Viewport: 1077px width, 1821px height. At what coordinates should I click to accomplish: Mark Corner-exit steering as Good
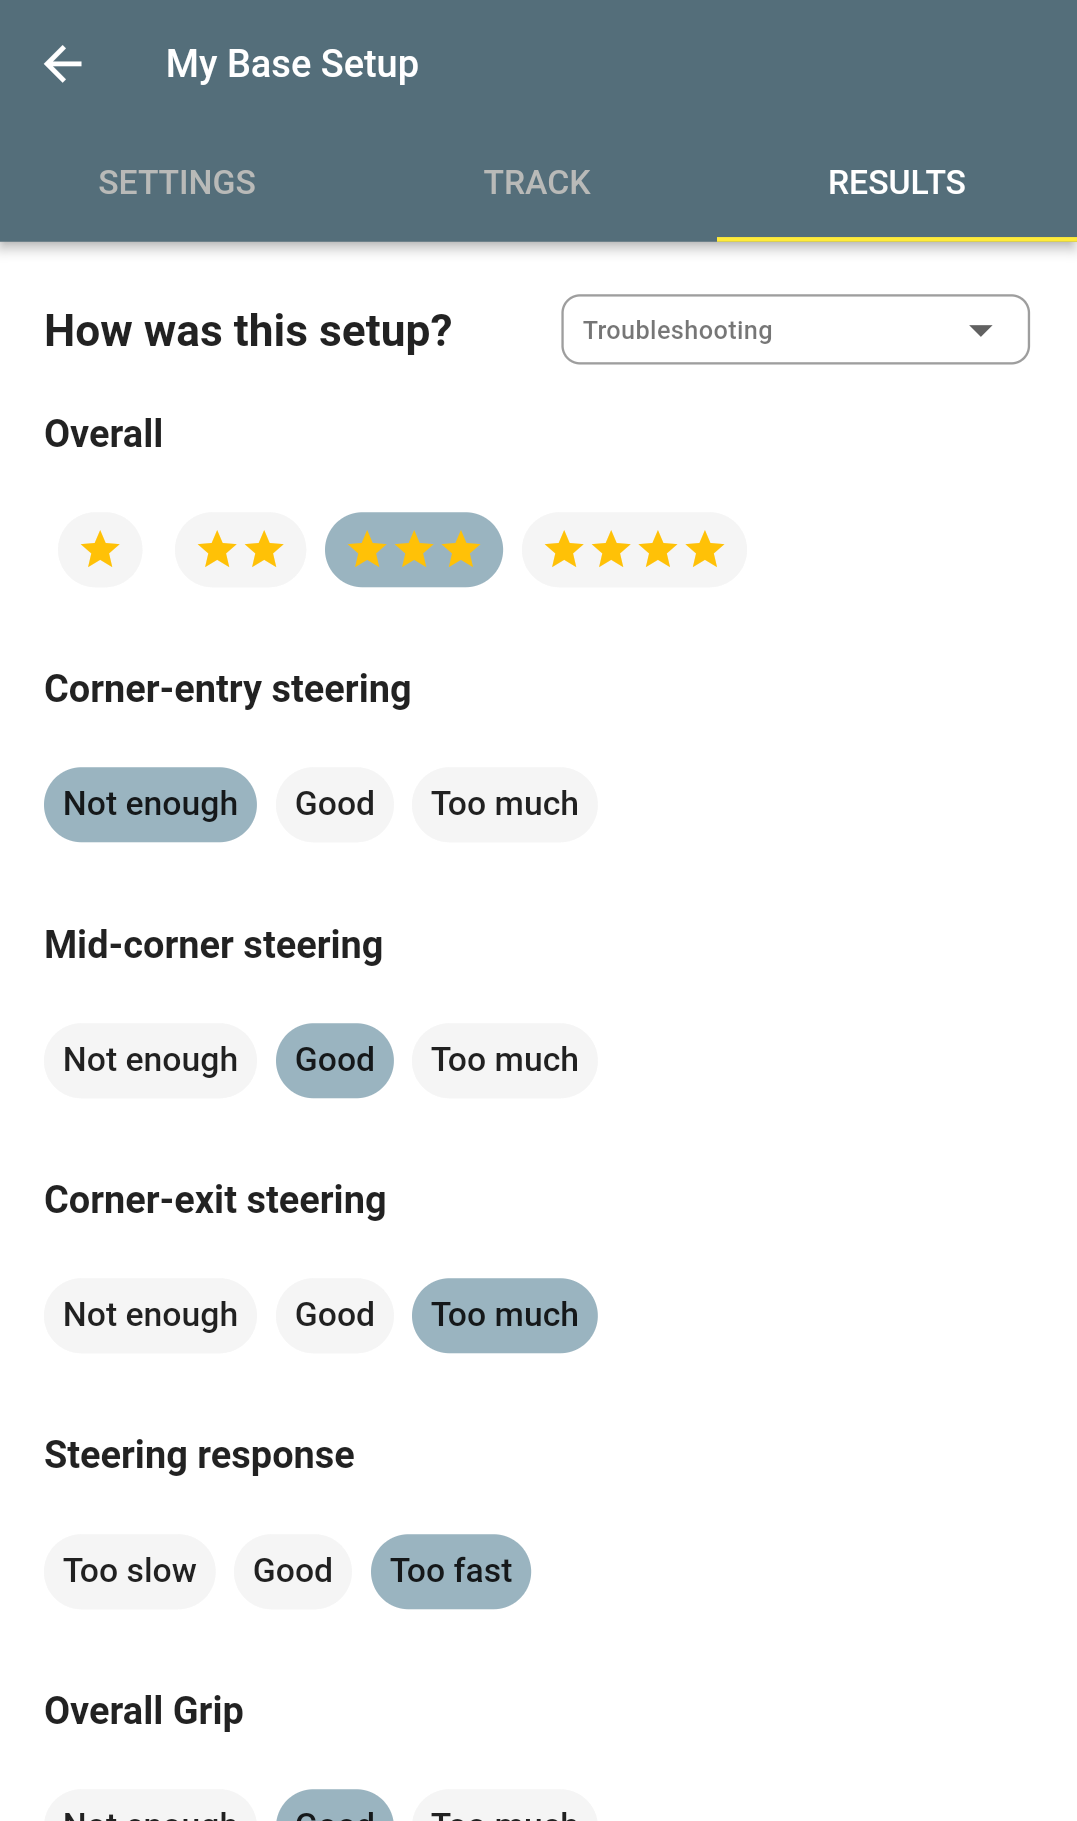tap(334, 1316)
